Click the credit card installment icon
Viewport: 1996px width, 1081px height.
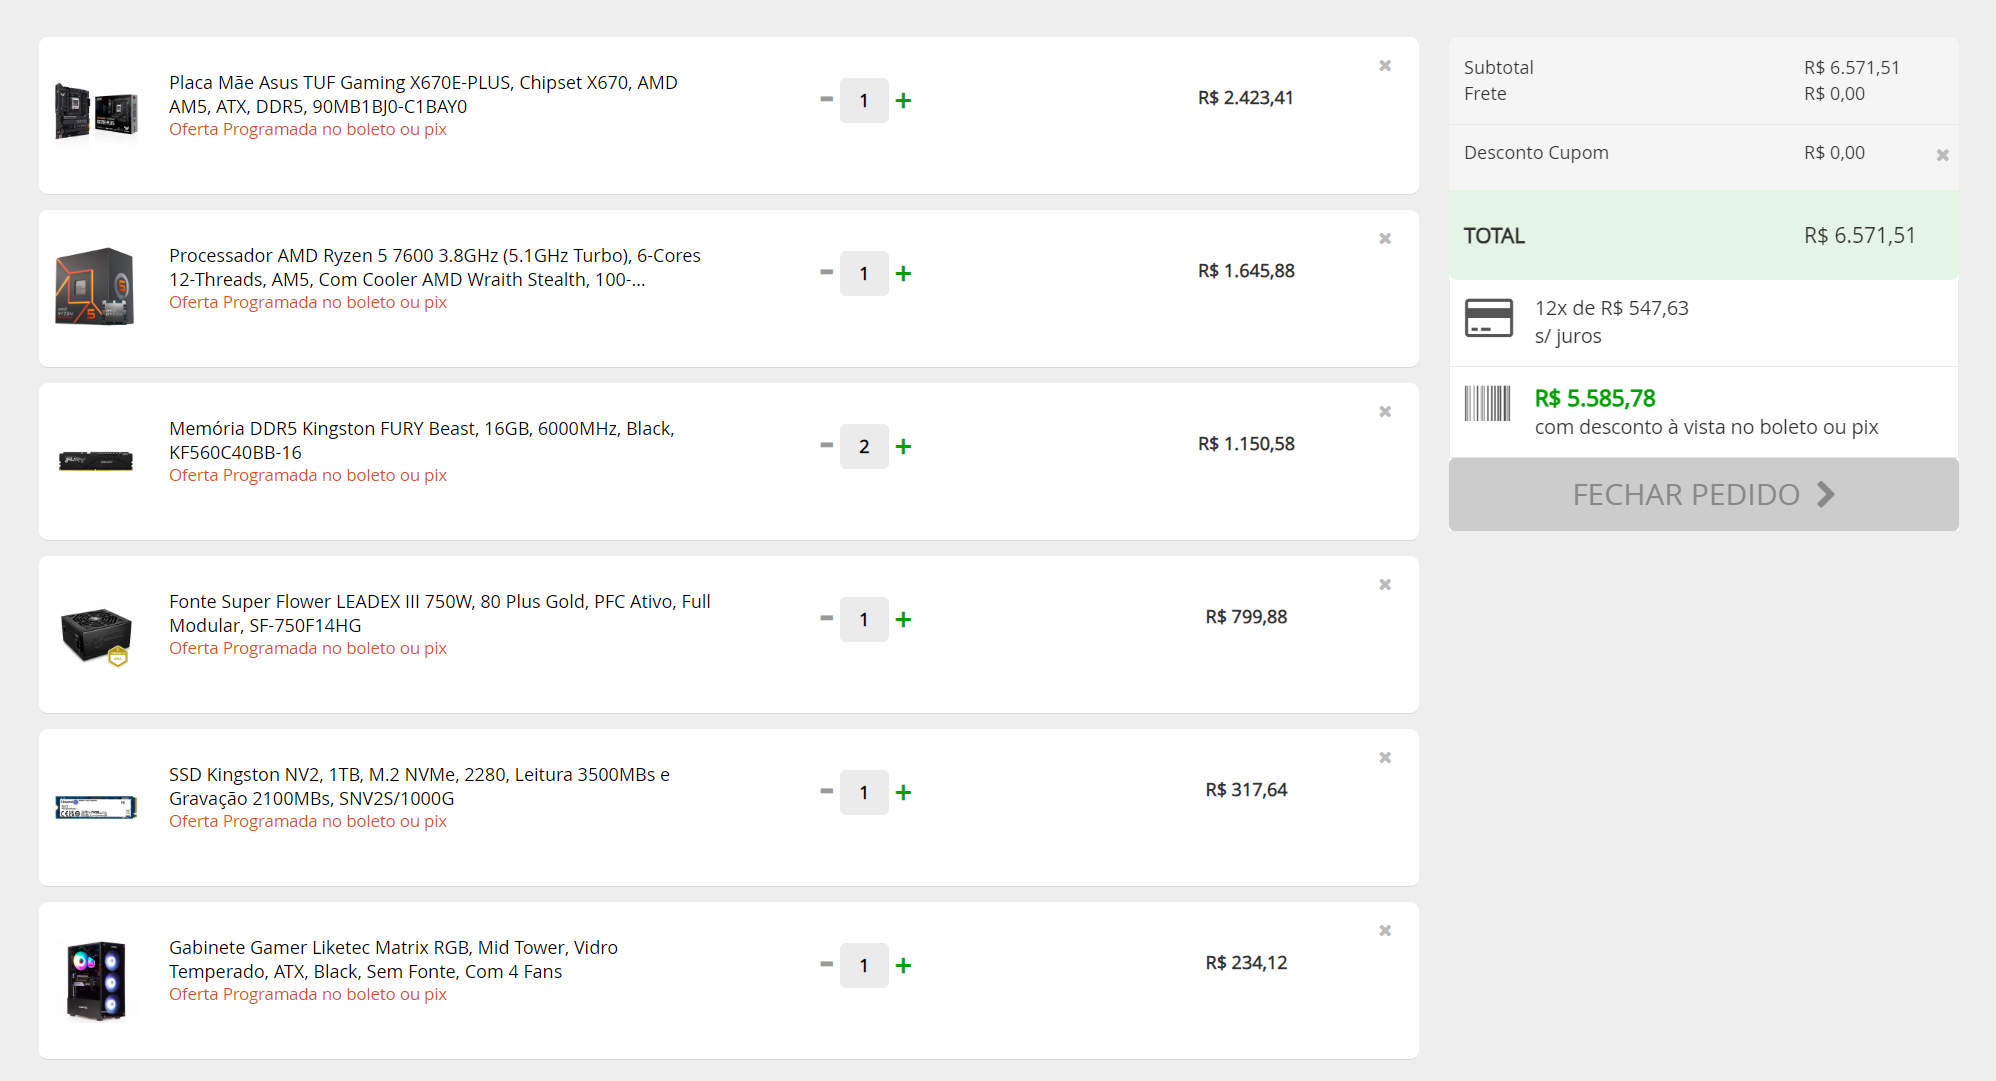[x=1488, y=318]
